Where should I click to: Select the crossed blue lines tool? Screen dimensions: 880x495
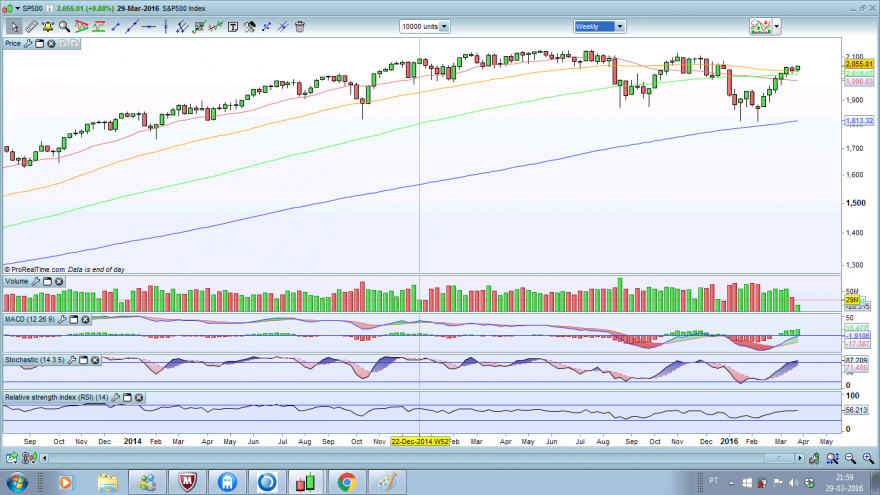click(283, 26)
